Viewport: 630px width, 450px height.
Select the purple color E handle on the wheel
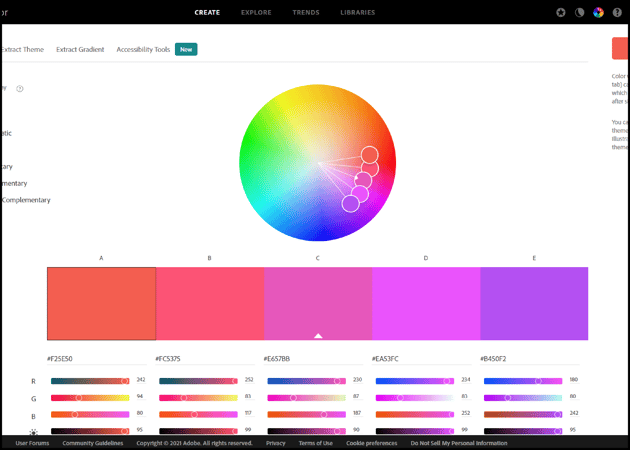[x=350, y=204]
